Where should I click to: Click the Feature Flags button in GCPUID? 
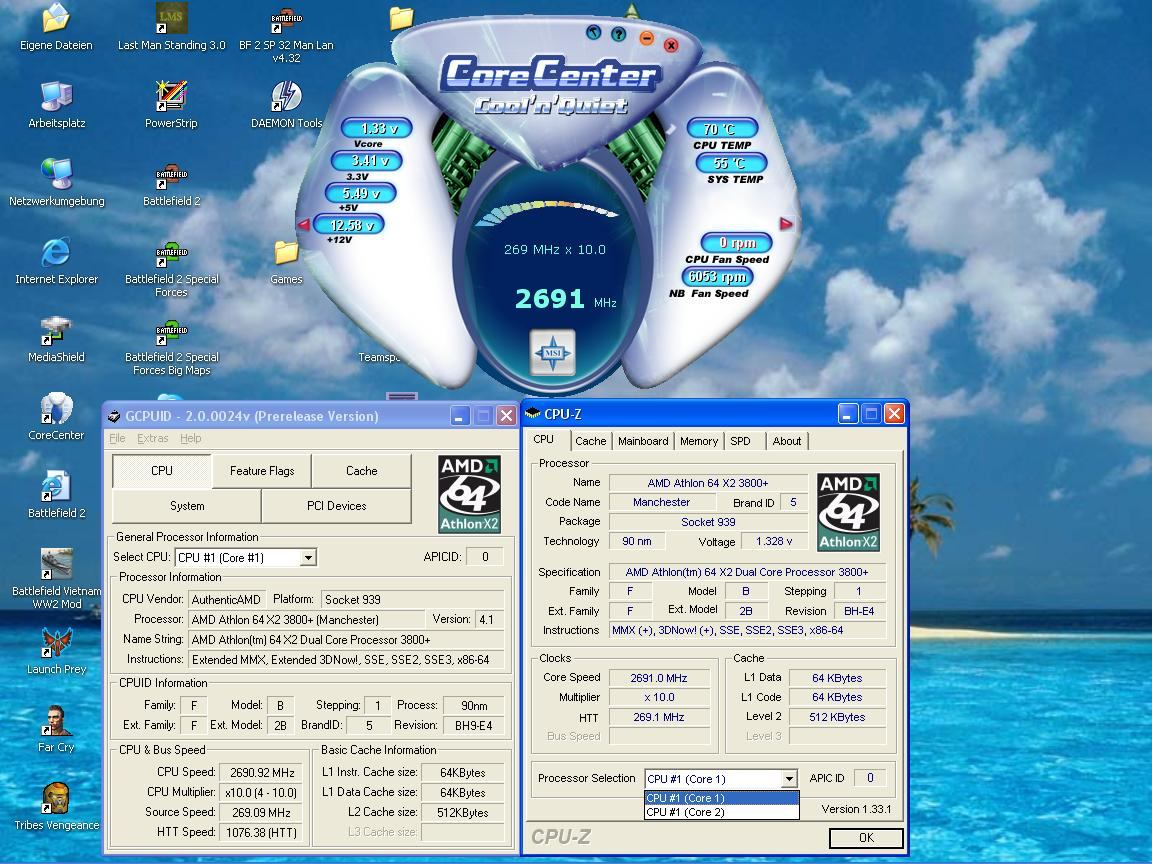coord(262,471)
